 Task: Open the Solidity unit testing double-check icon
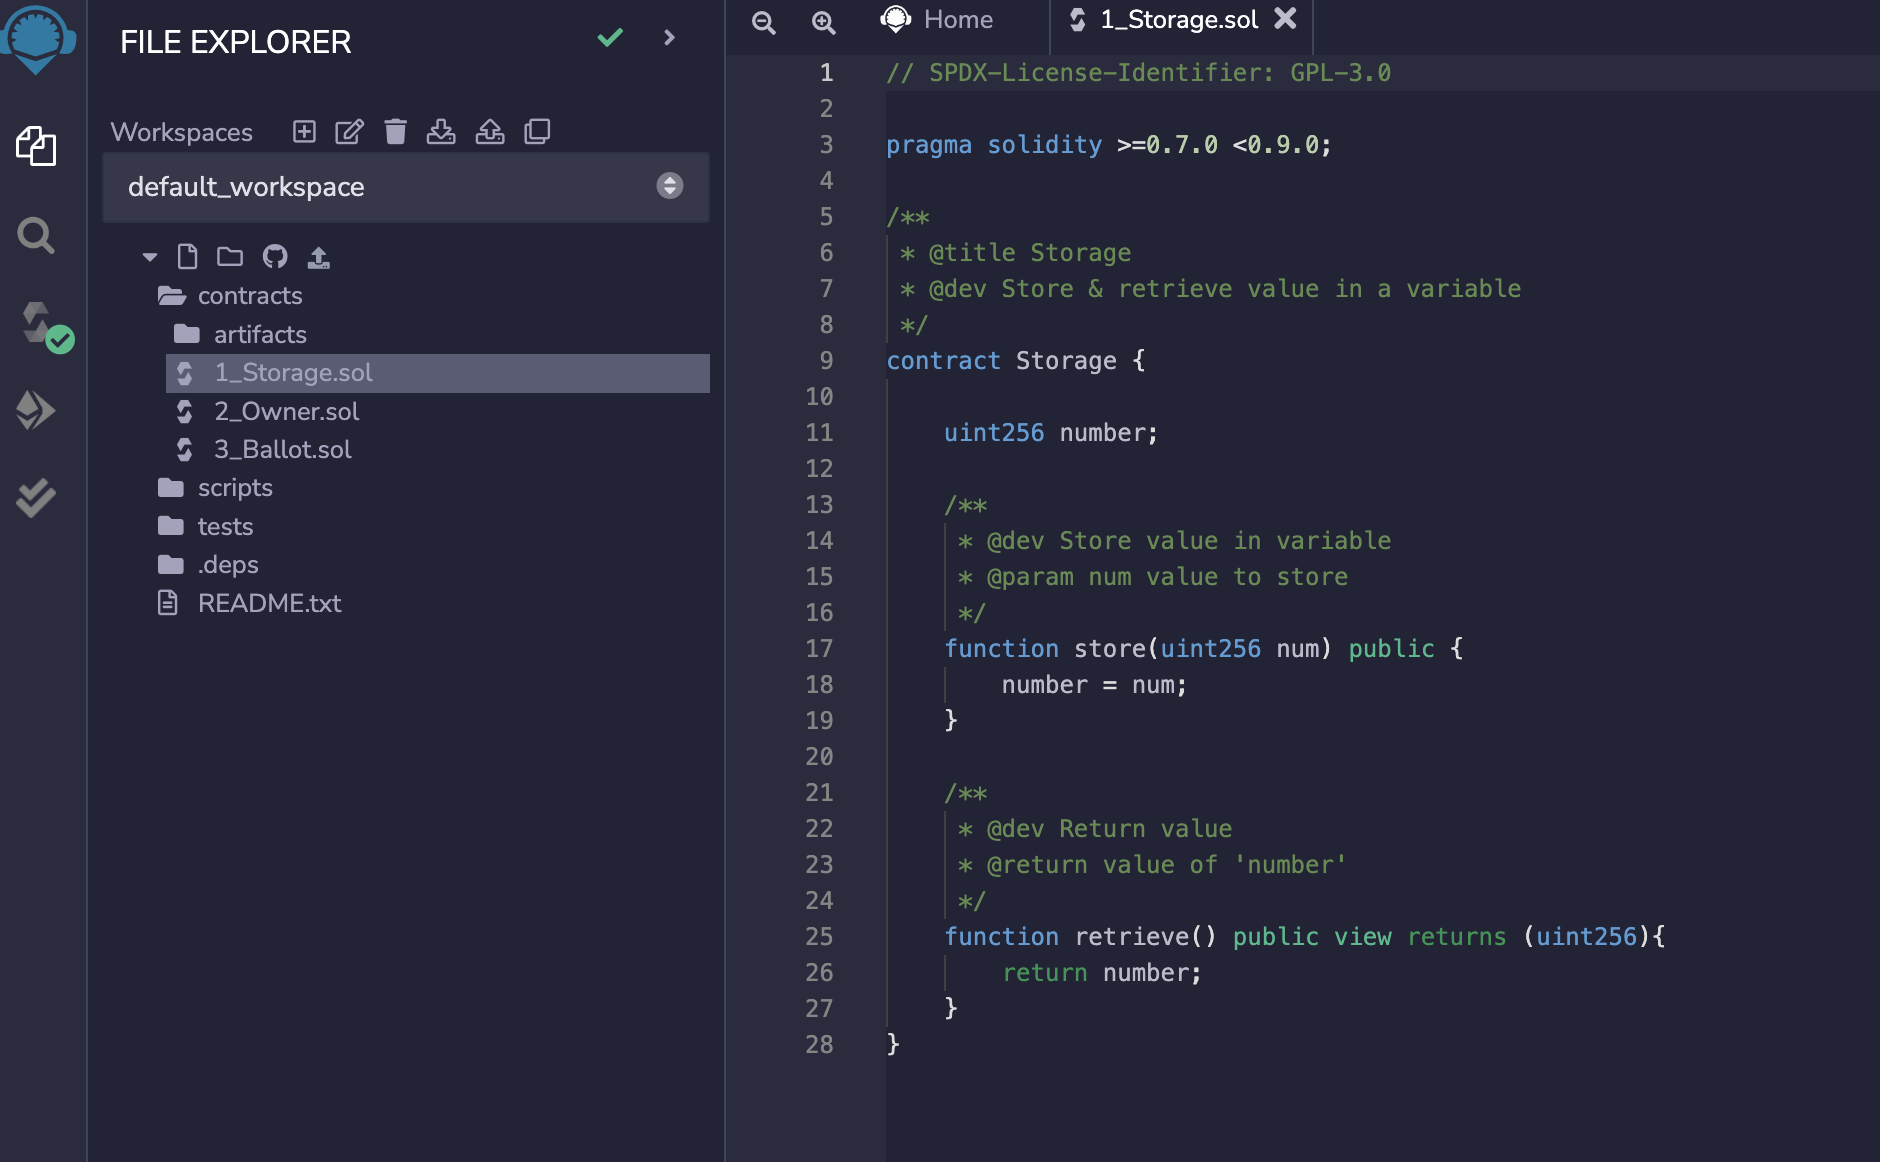(36, 497)
